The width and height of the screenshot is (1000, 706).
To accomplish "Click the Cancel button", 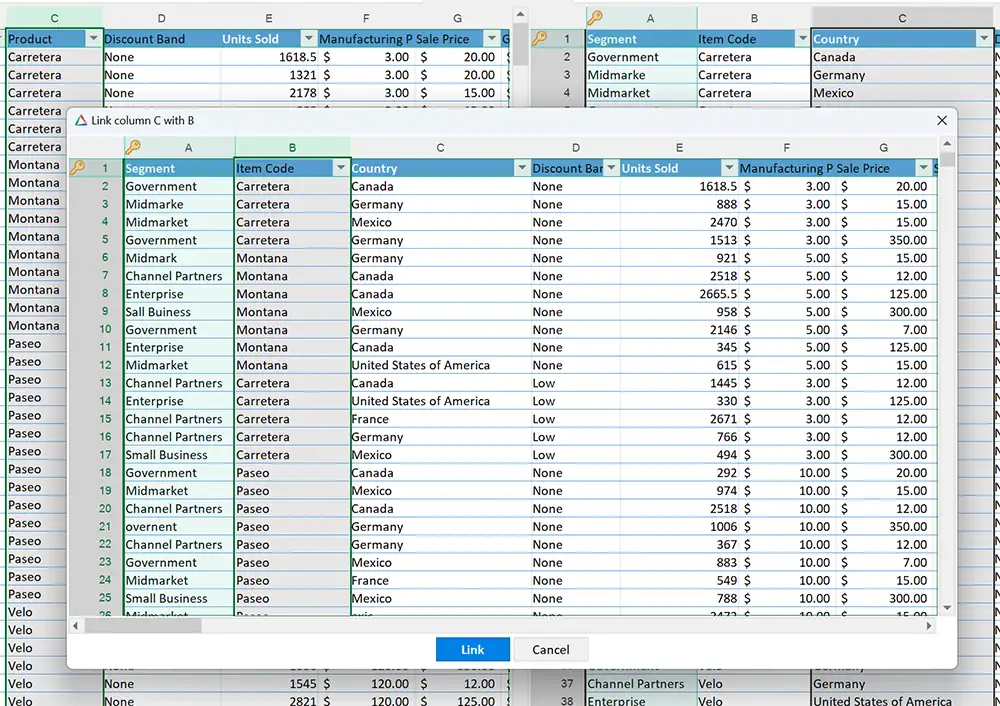I will [x=551, y=649].
